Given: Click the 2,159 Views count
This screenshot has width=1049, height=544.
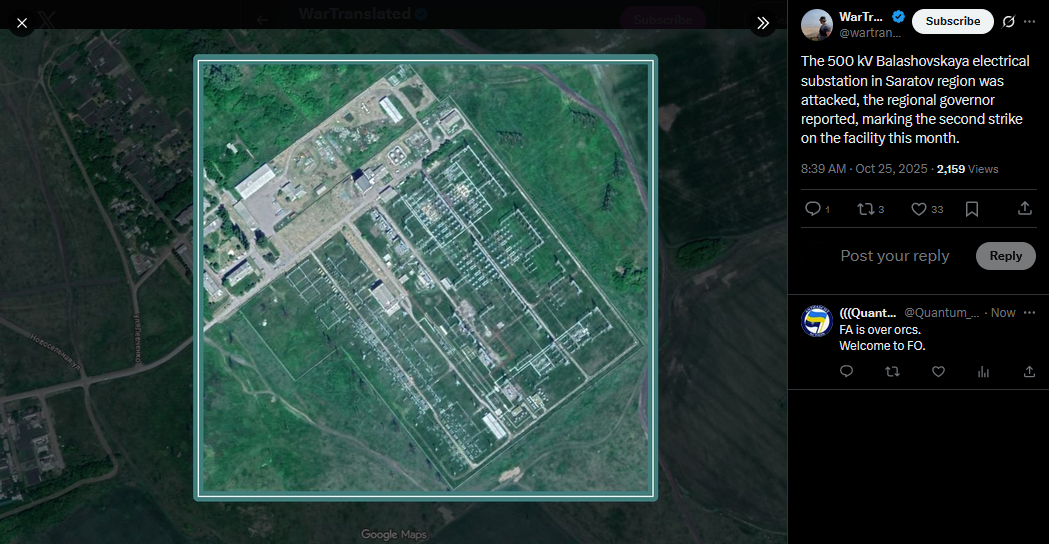Looking at the screenshot, I should tap(967, 169).
